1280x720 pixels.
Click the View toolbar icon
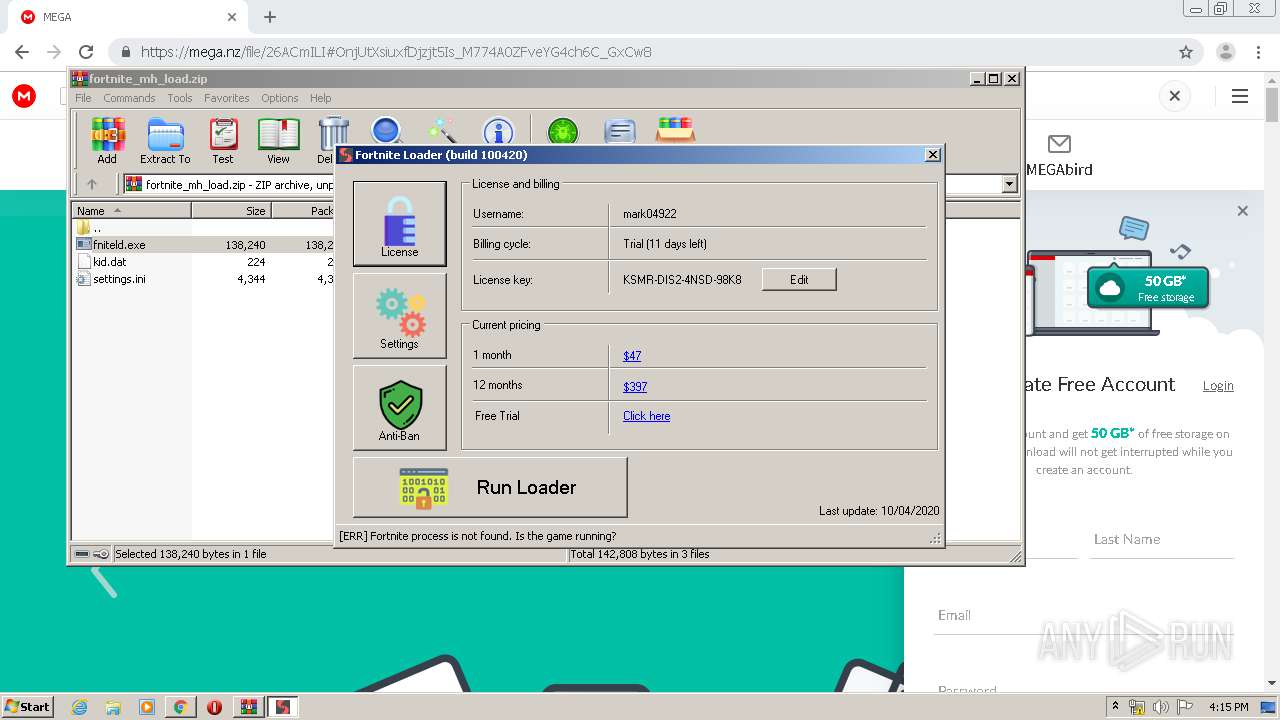coord(278,141)
